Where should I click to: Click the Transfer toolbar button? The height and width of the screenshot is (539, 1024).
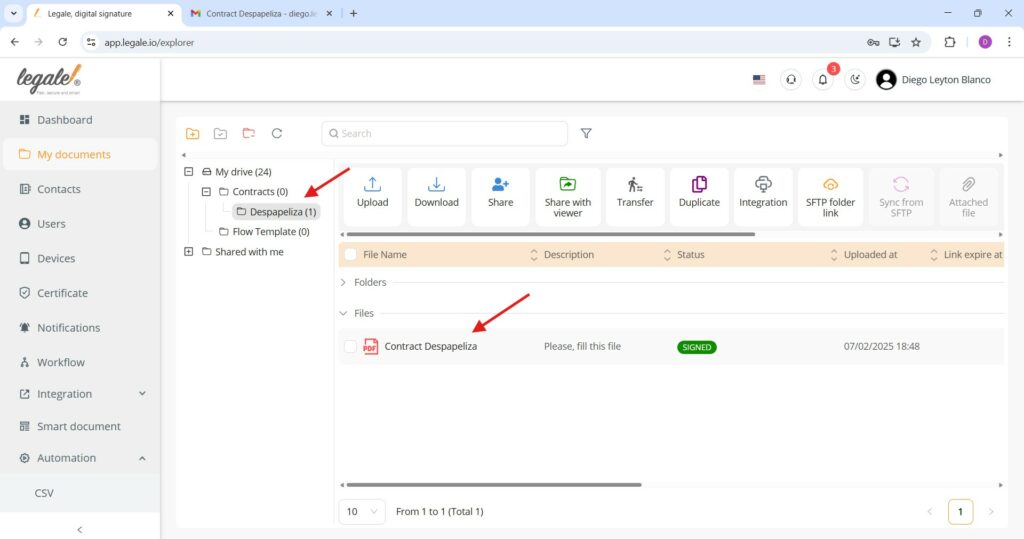(x=635, y=197)
